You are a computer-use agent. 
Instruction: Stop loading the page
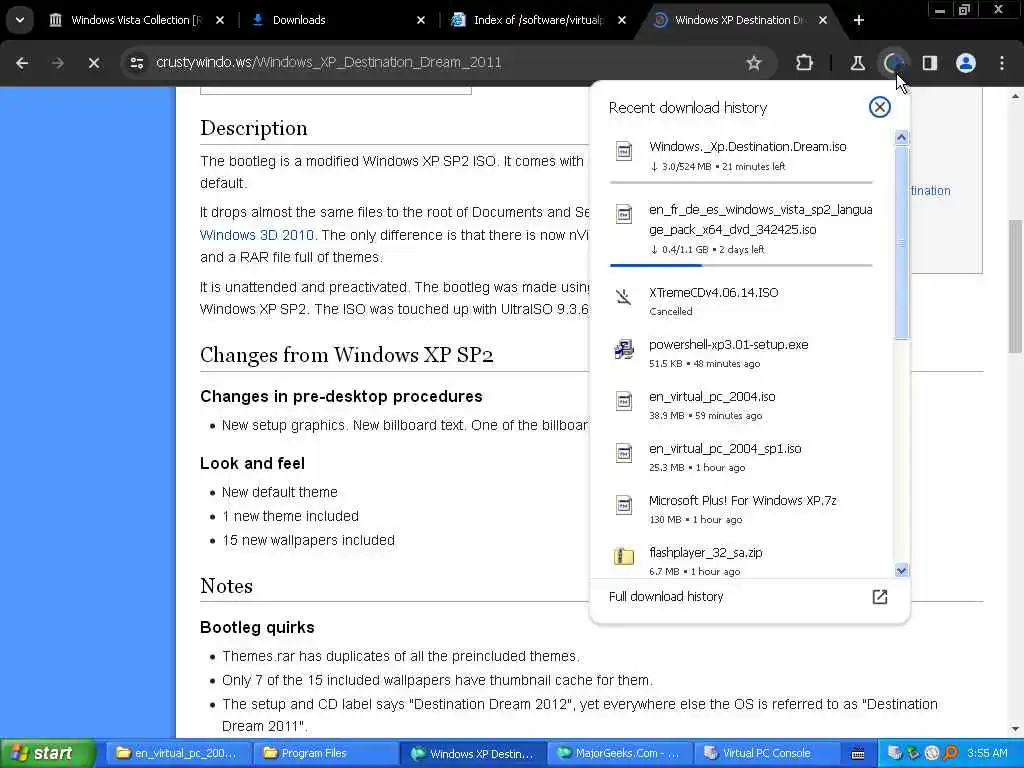tap(94, 63)
